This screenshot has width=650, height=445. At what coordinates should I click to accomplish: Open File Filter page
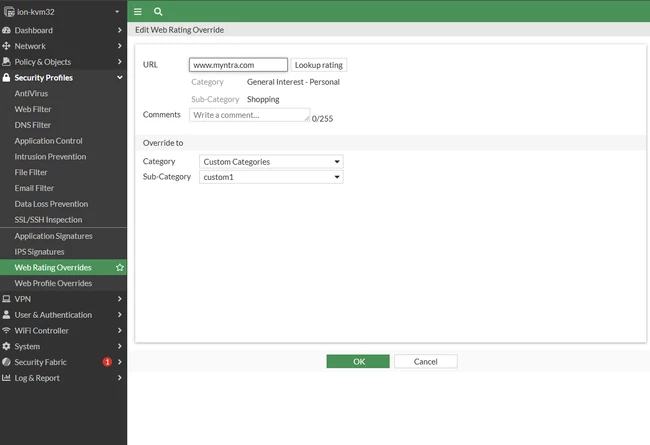point(63,173)
